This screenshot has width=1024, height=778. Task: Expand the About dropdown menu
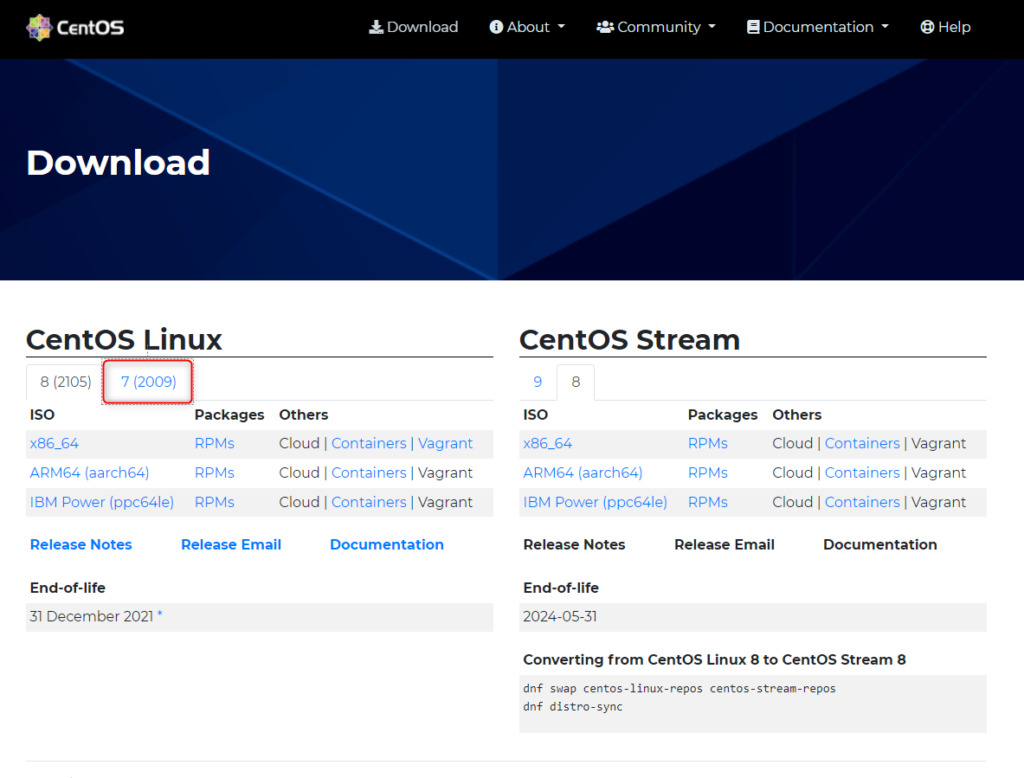(527, 27)
